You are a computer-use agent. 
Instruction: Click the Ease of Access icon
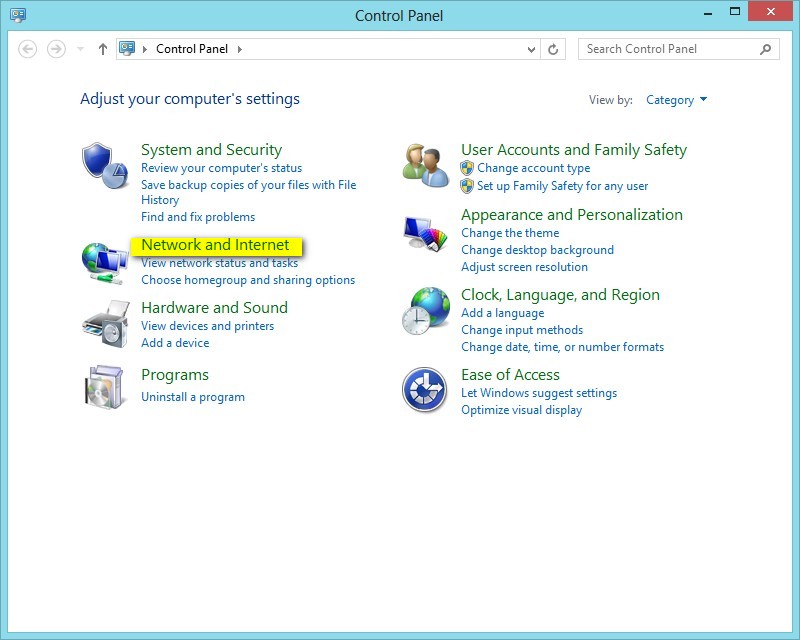coord(424,390)
